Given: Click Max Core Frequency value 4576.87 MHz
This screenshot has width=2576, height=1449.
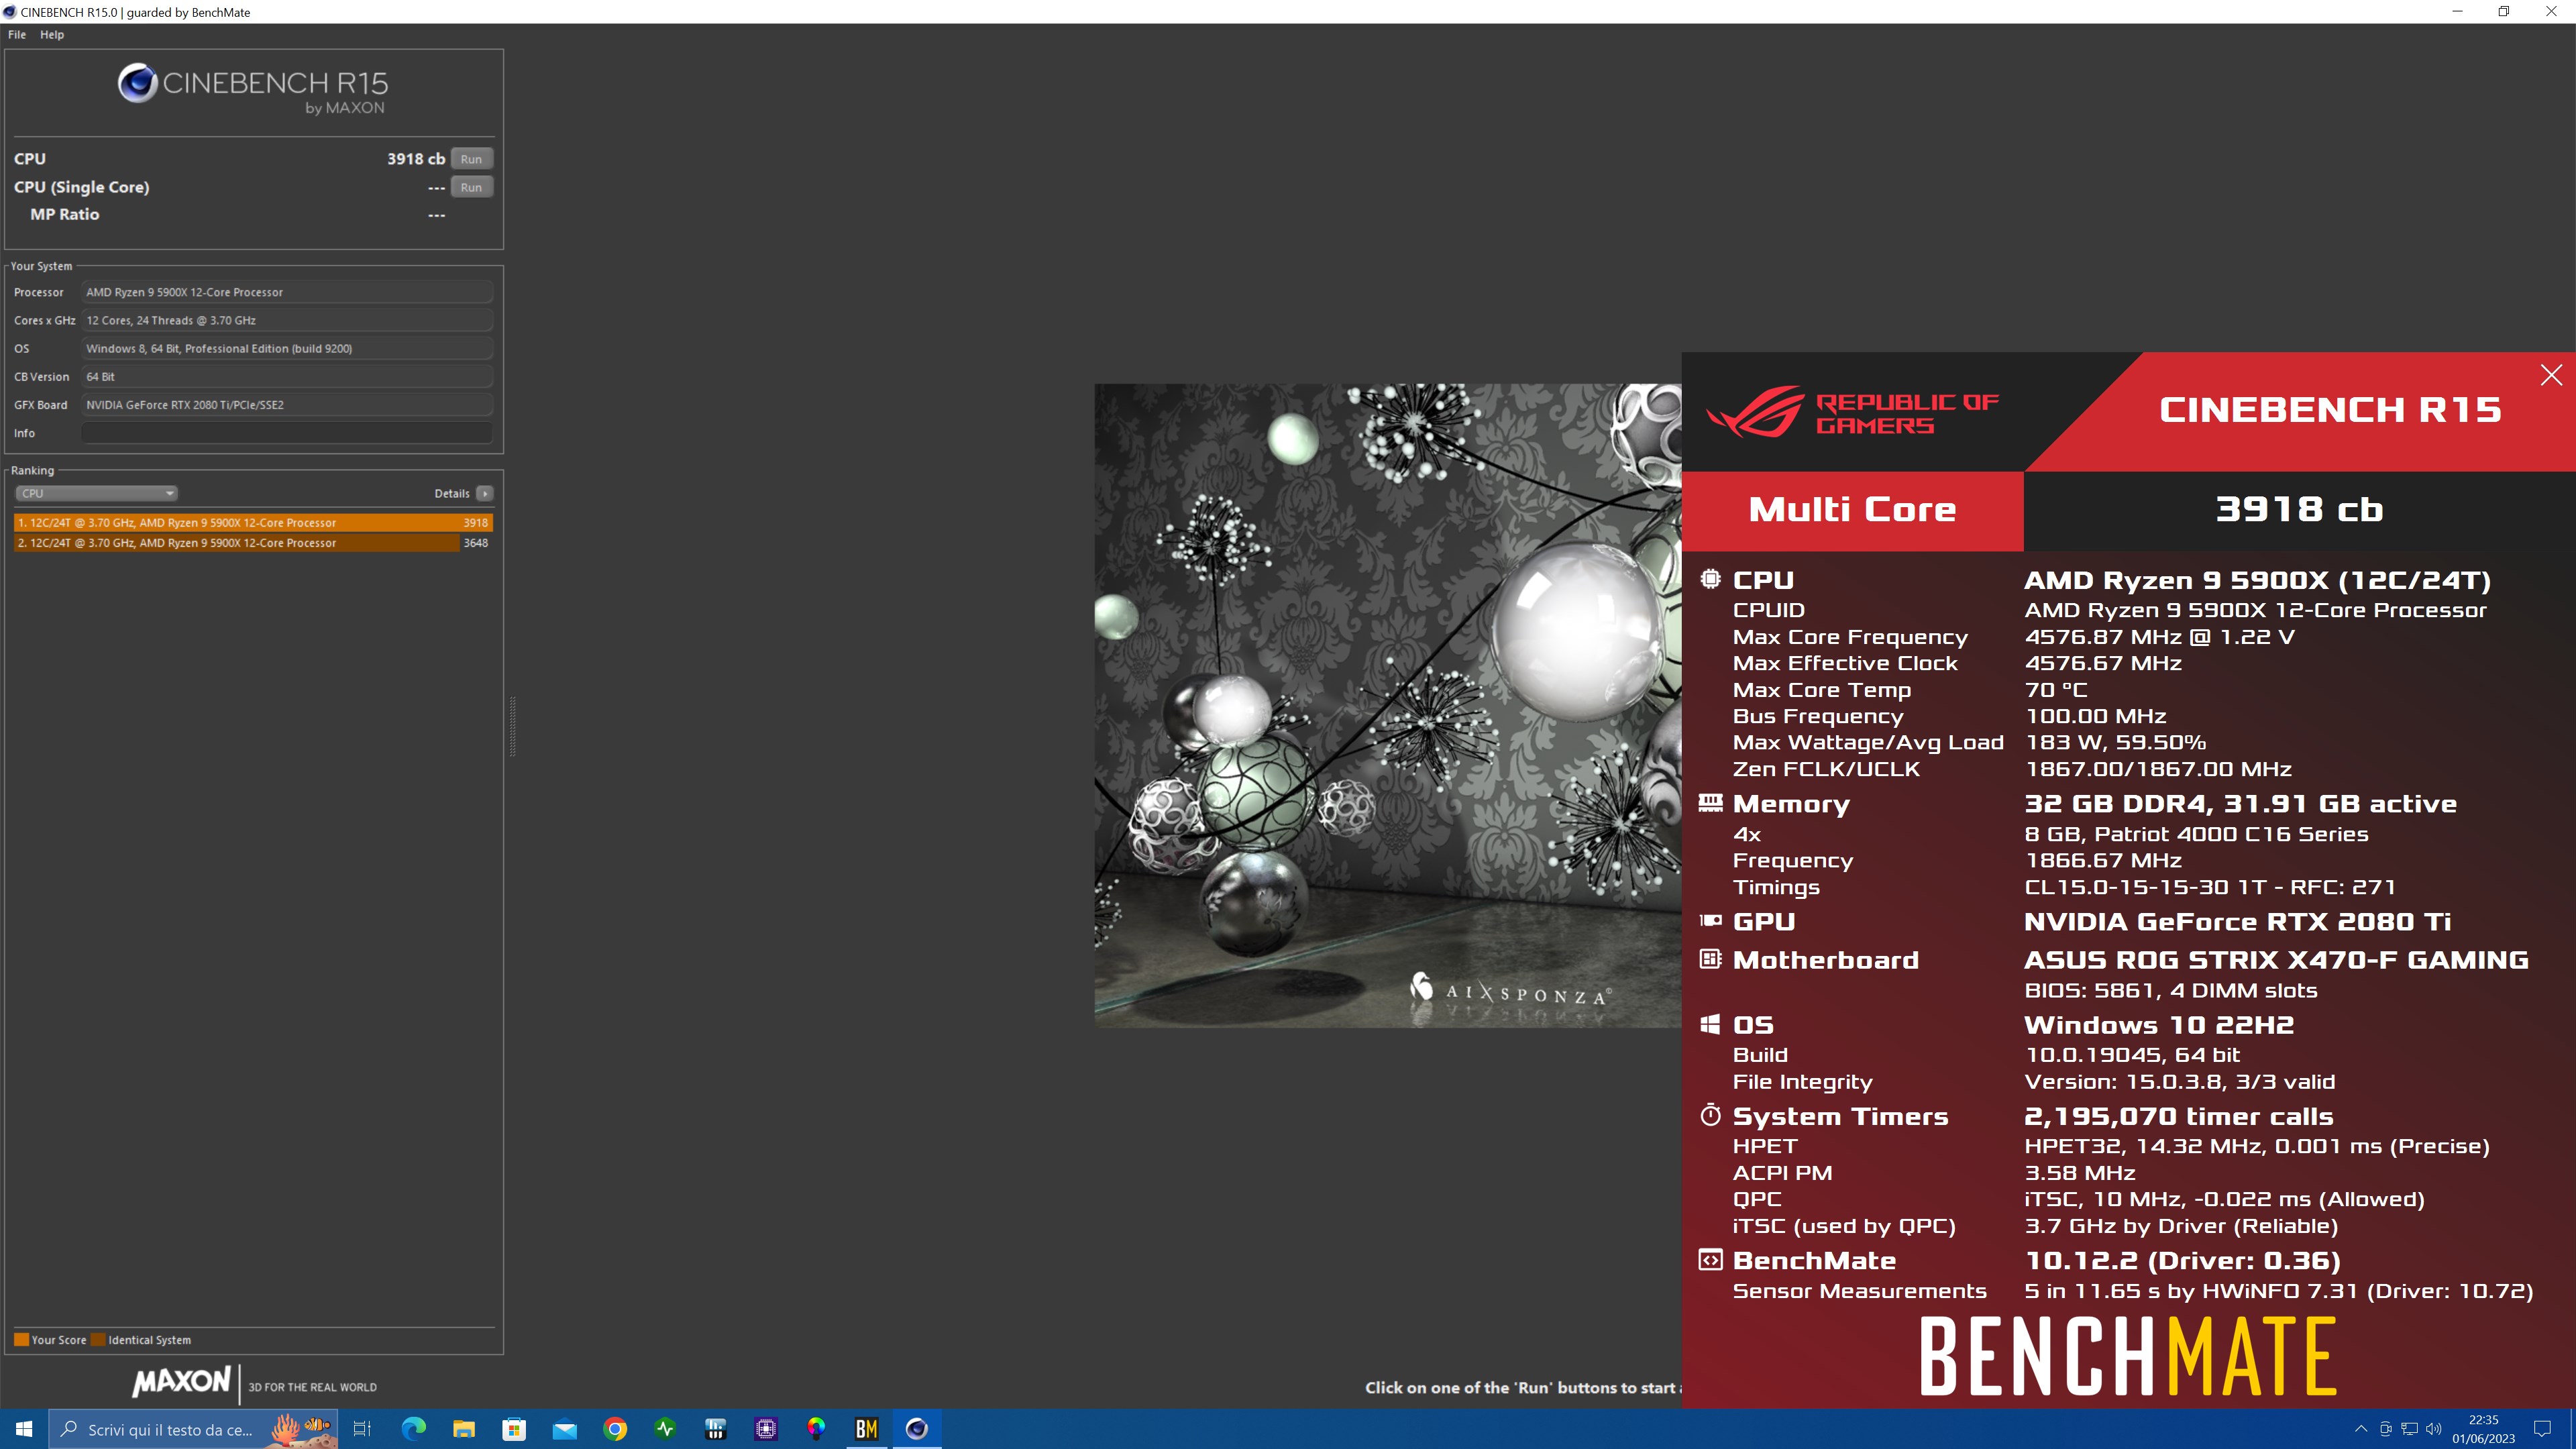Looking at the screenshot, I should [2159, 637].
